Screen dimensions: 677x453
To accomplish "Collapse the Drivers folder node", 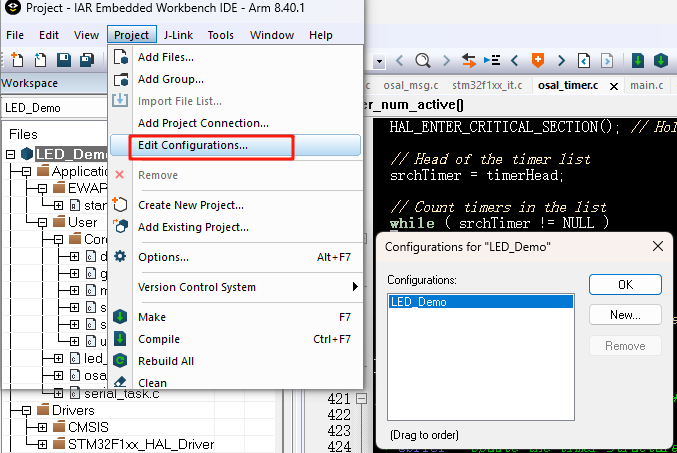I will [26, 410].
